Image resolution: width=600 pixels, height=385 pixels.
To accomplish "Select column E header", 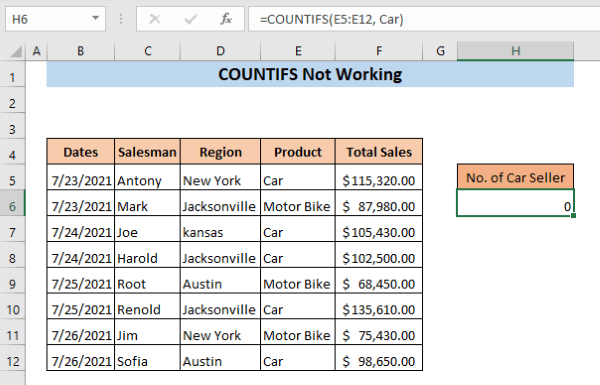I will coord(298,51).
